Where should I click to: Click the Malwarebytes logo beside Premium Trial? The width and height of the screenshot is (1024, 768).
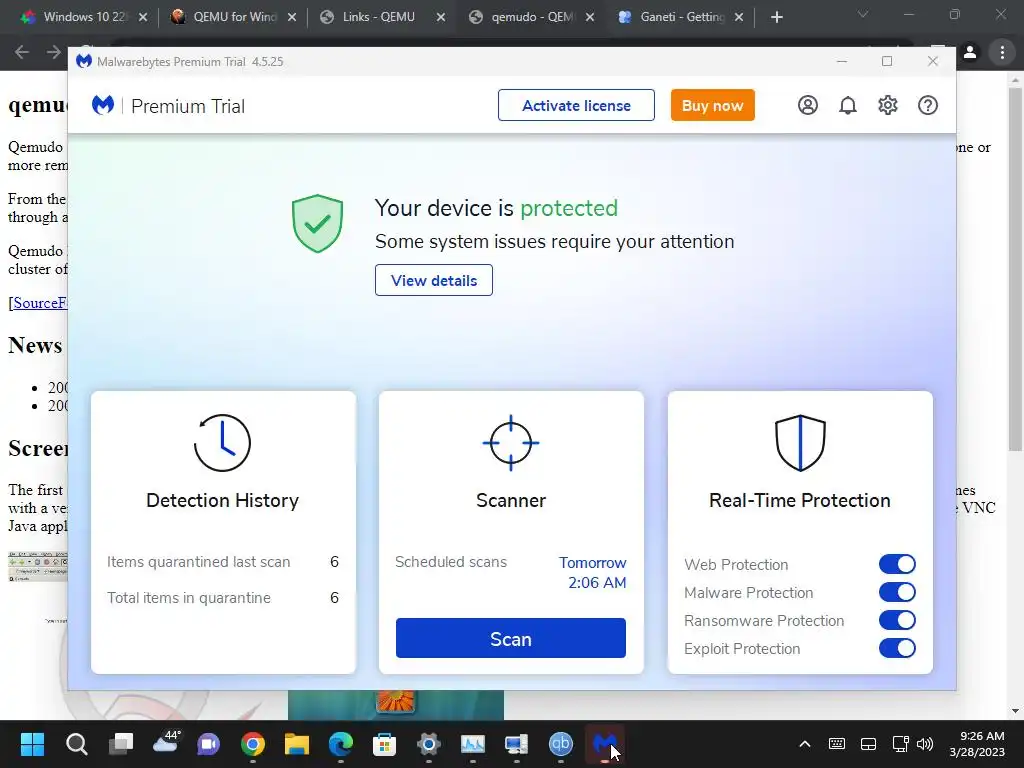(103, 105)
